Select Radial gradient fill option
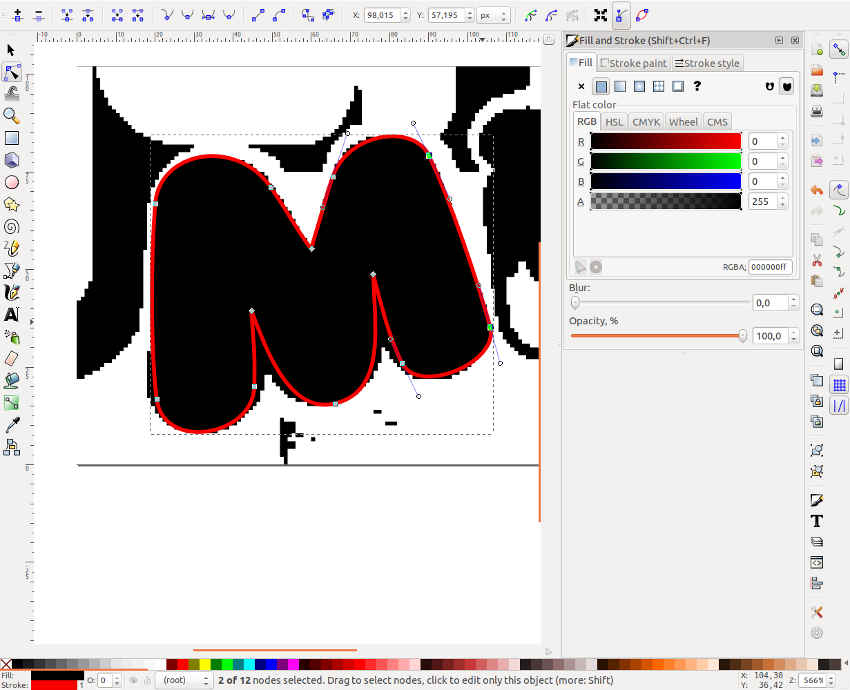The width and height of the screenshot is (850, 690). tap(639, 86)
